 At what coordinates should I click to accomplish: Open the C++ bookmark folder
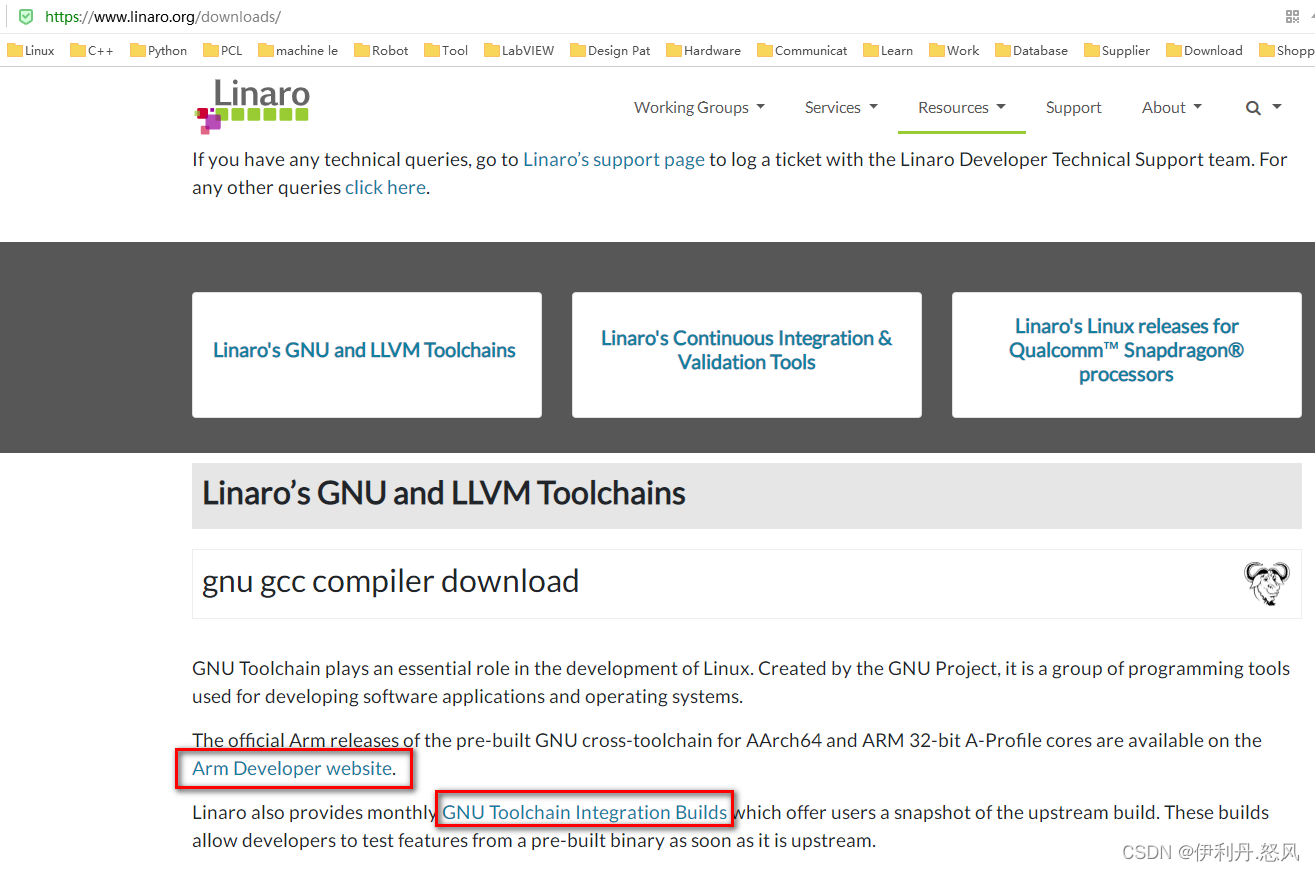pos(92,50)
